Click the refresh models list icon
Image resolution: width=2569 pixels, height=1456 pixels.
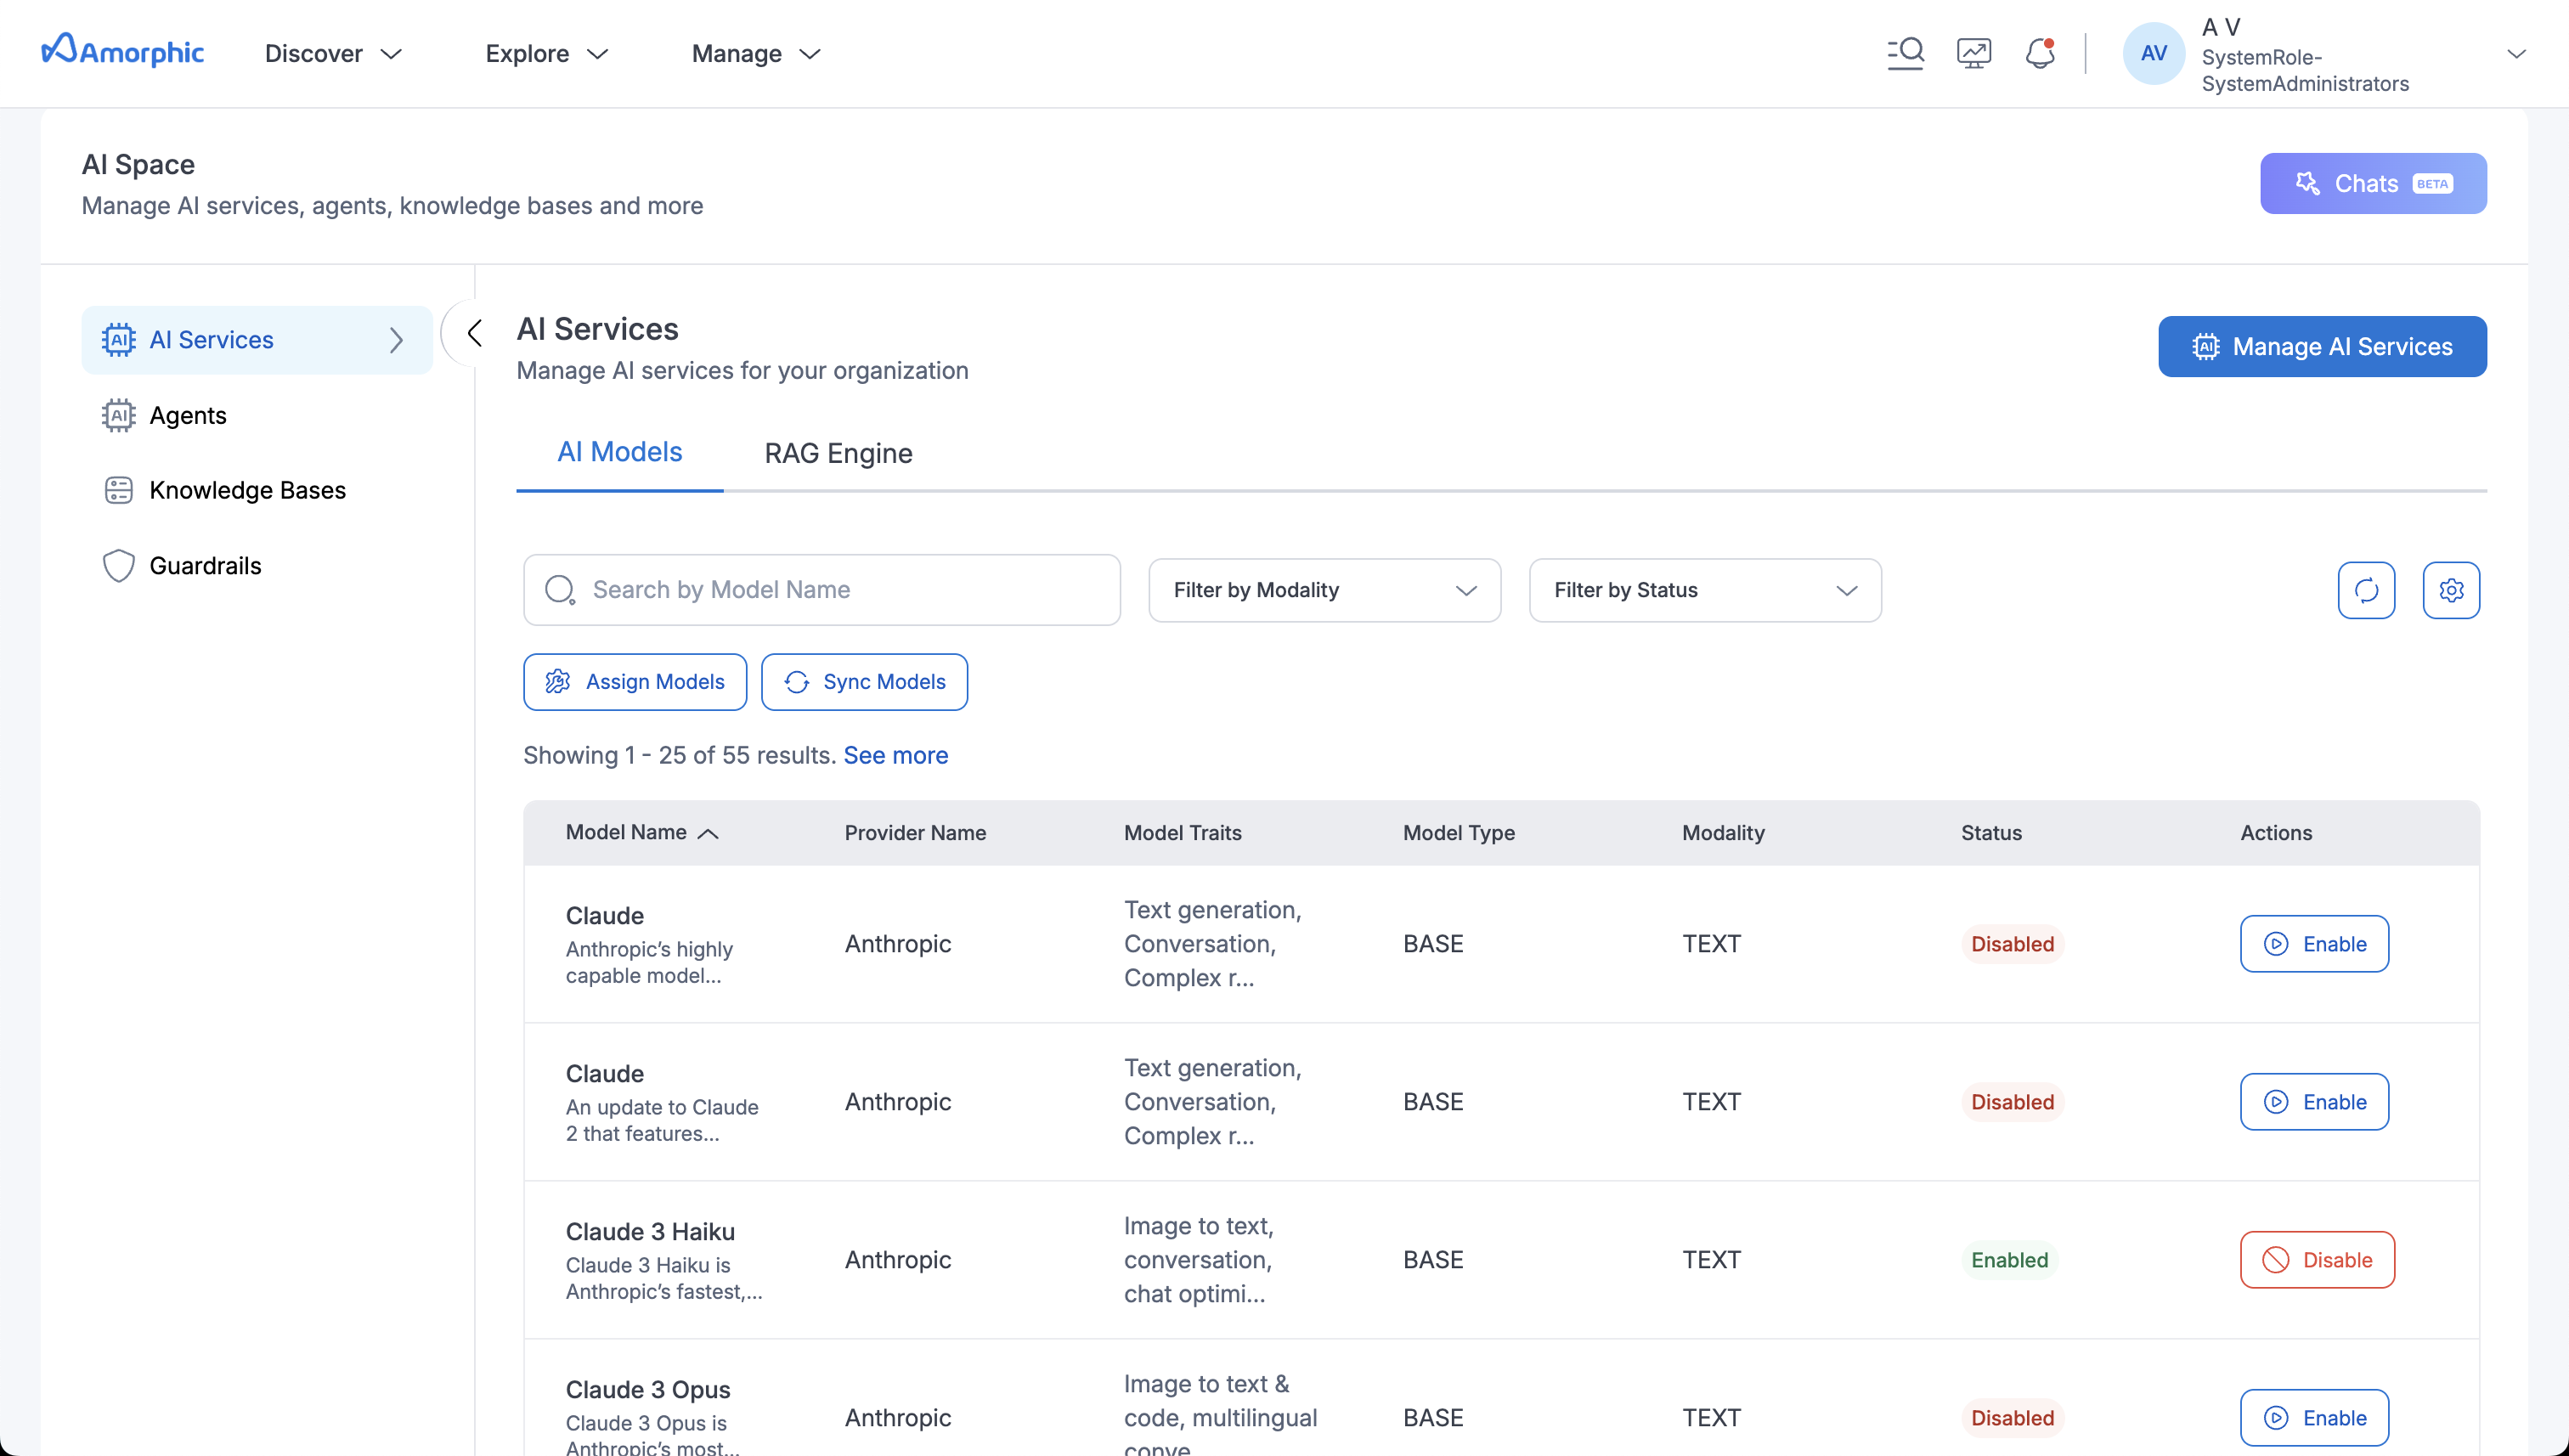pos(2366,590)
